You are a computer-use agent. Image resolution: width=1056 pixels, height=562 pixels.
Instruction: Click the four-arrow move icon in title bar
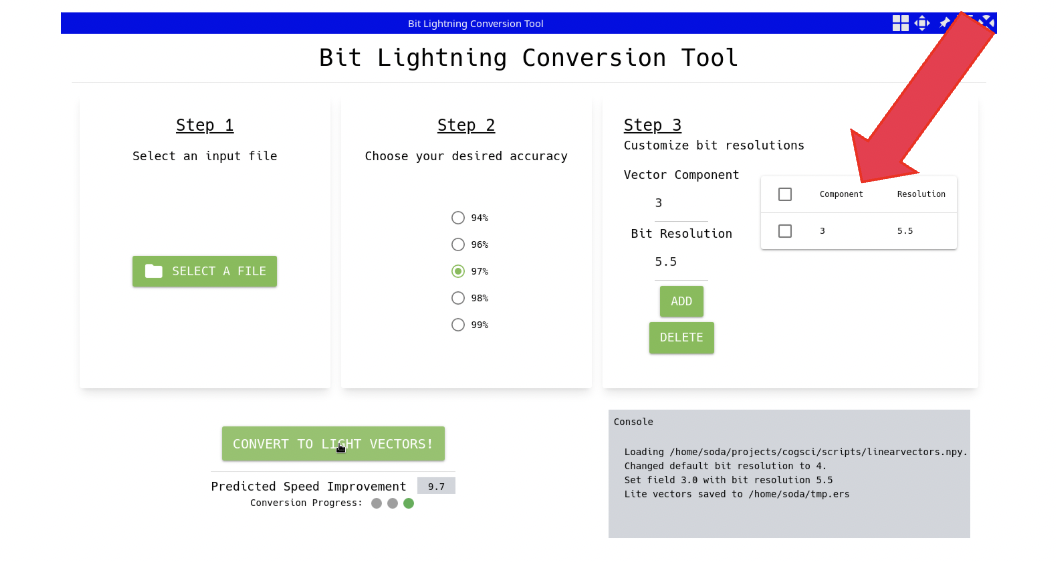point(922,23)
